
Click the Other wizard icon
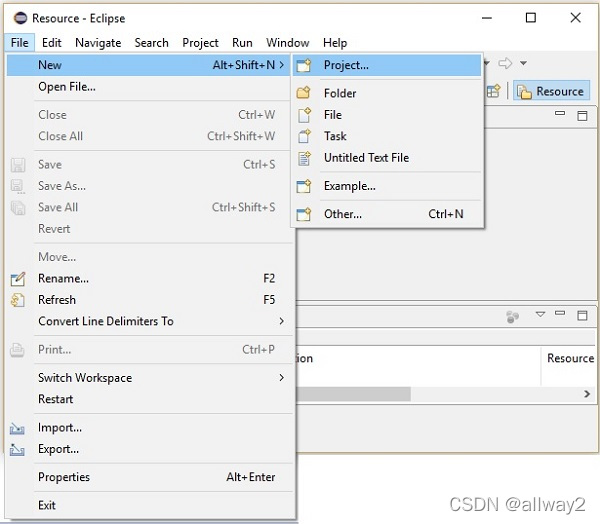[x=304, y=214]
